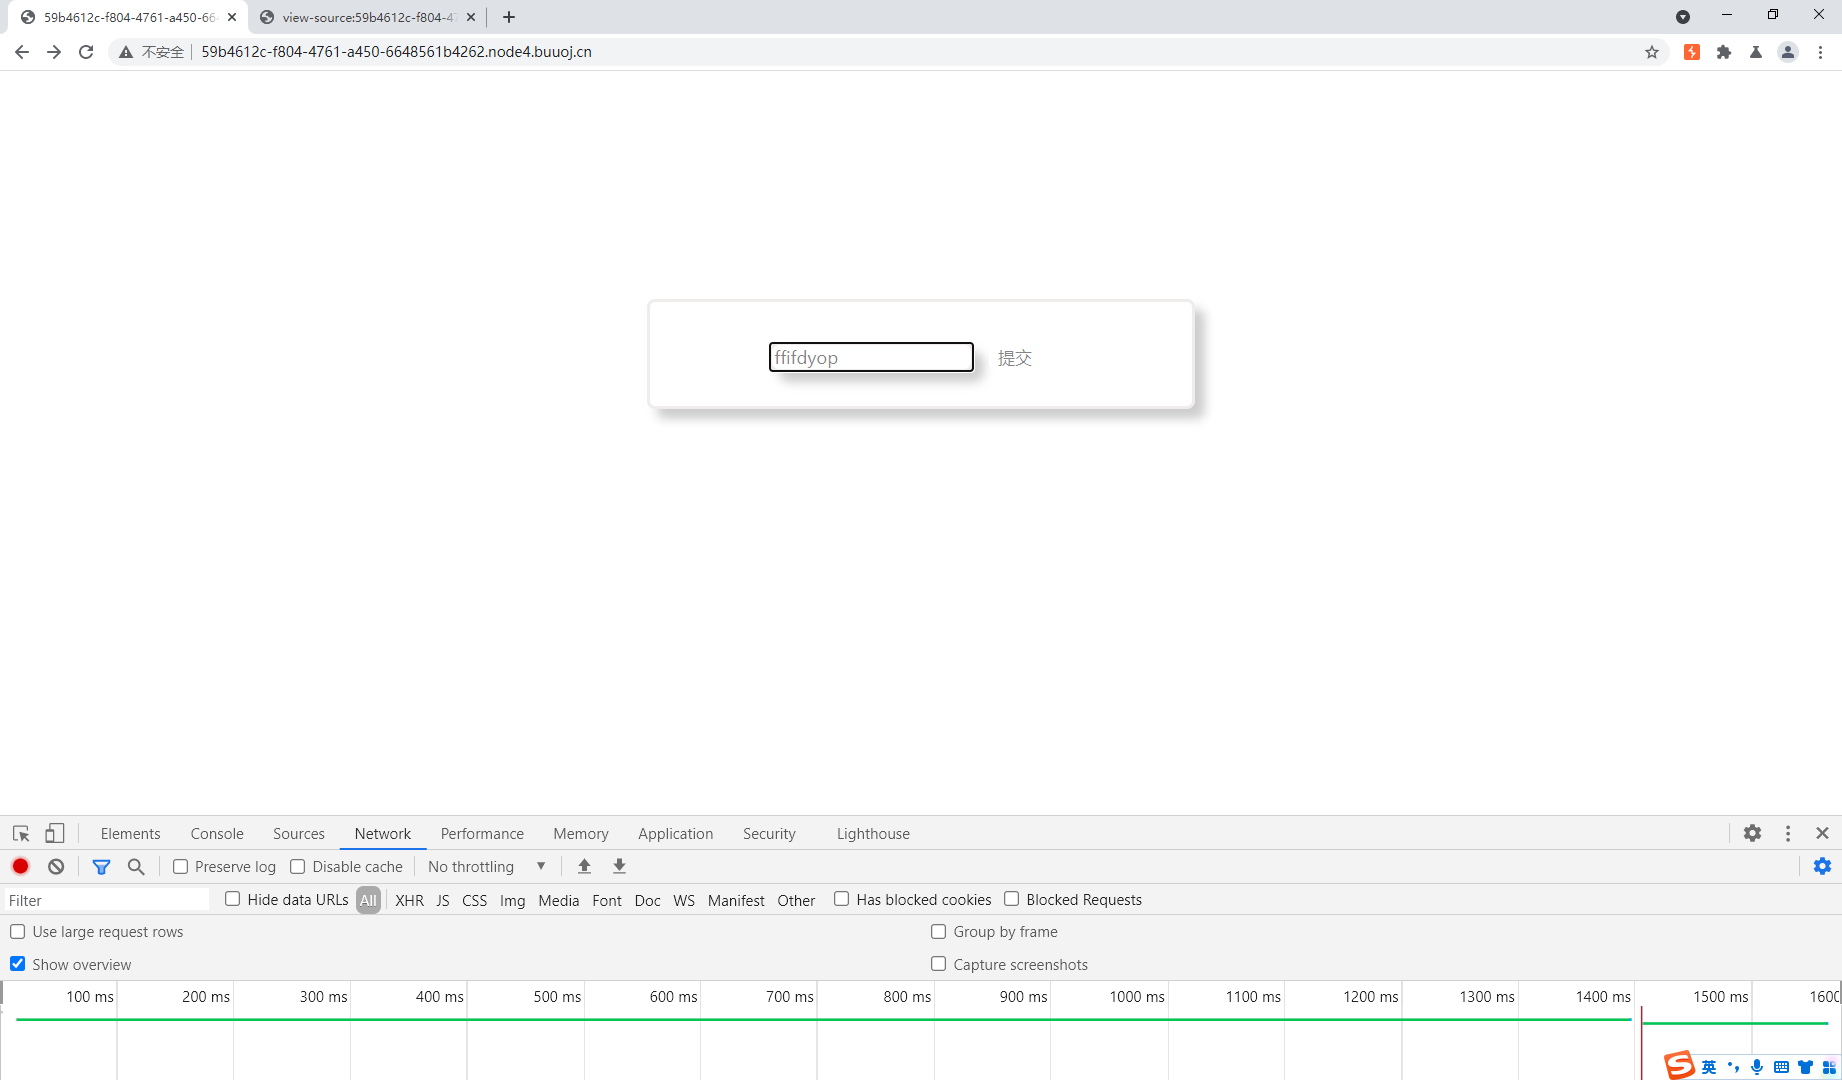
Task: Filter requests by Manifest
Action: click(736, 900)
